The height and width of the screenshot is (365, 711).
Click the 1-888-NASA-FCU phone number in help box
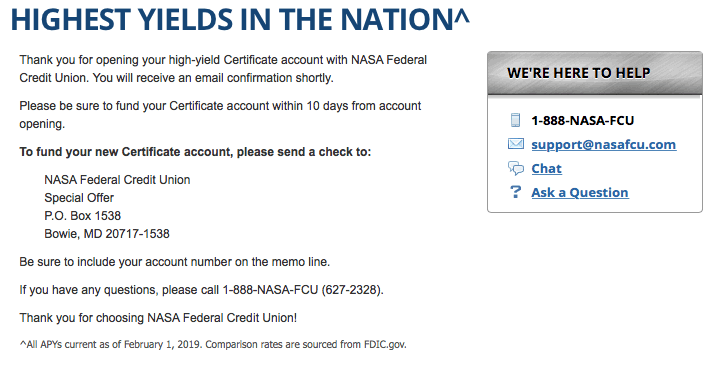pyautogui.click(x=583, y=121)
